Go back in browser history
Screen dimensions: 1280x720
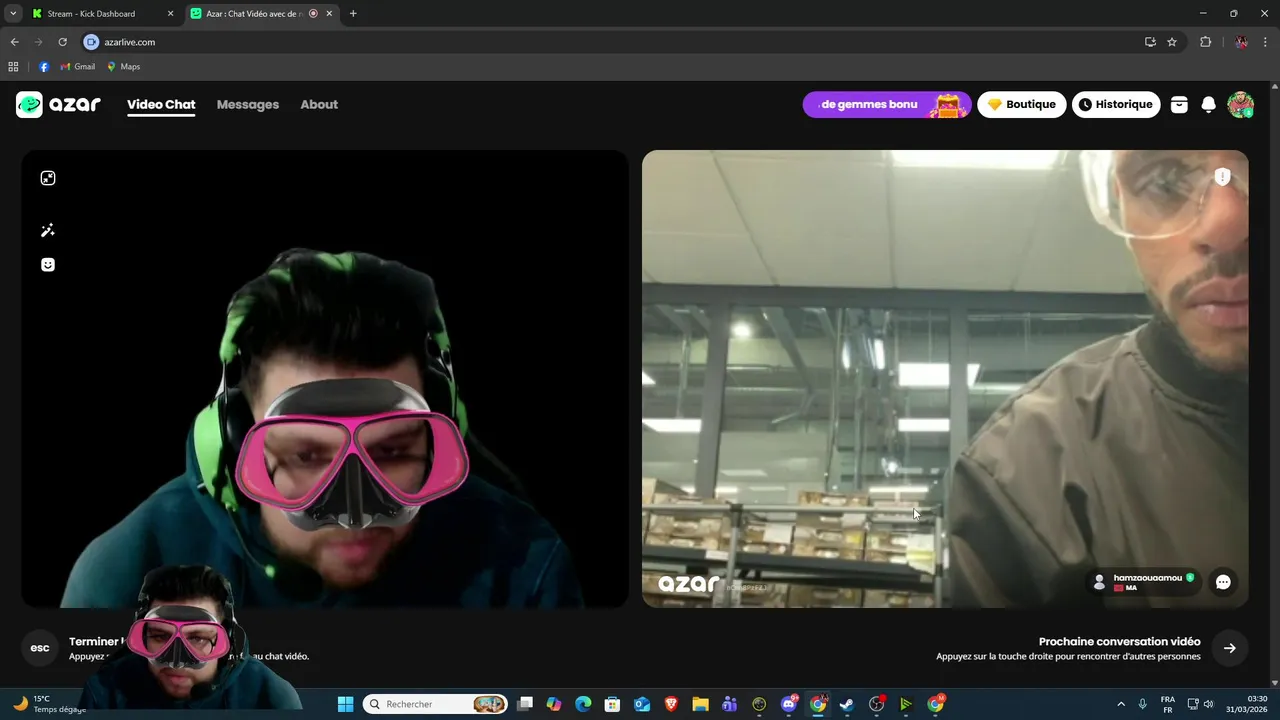[14, 42]
